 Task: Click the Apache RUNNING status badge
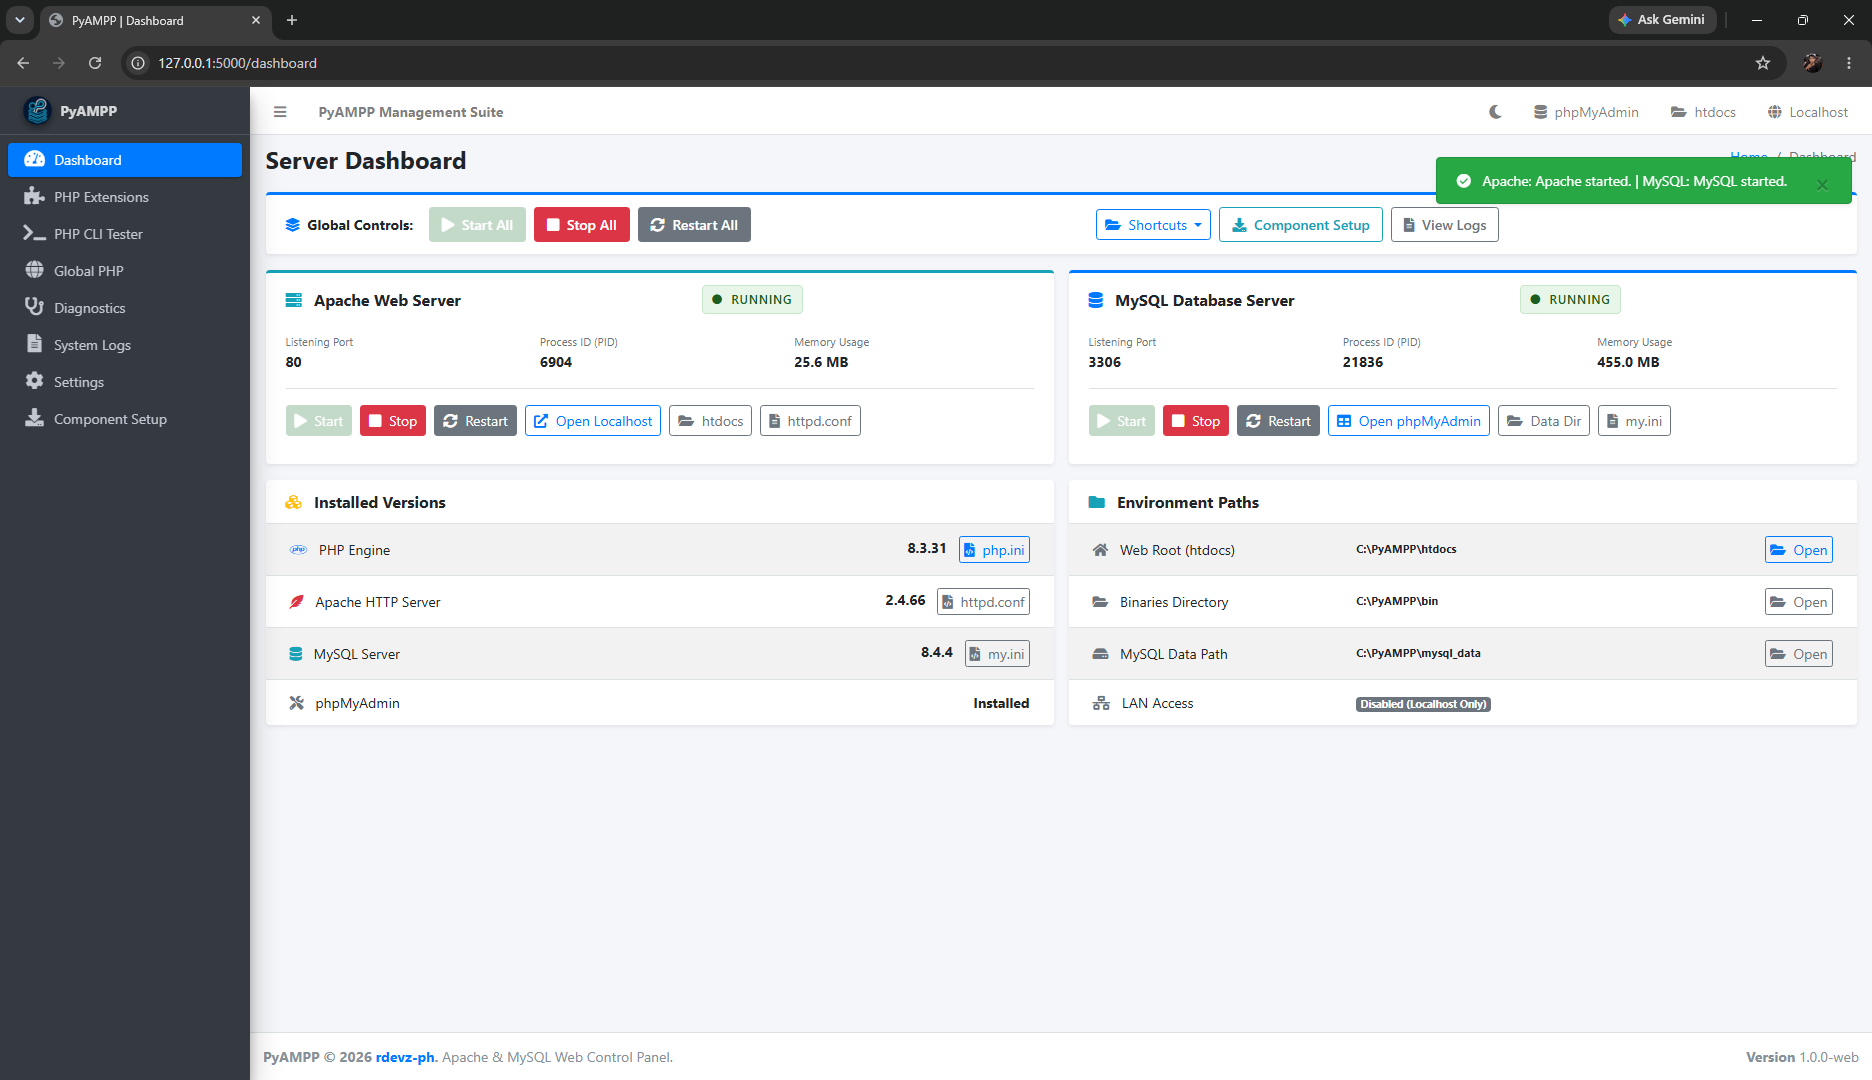[752, 300]
